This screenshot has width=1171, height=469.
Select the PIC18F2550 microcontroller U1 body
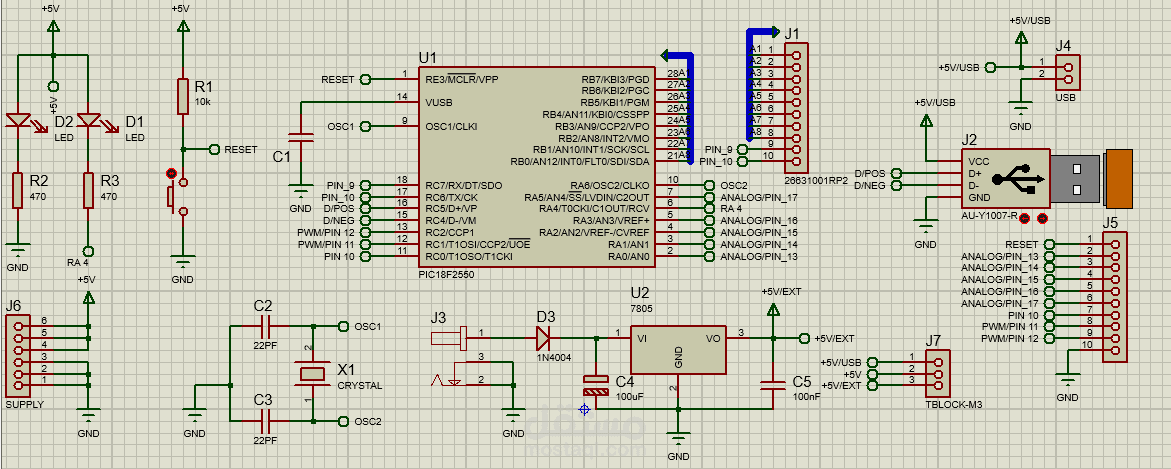(535, 166)
